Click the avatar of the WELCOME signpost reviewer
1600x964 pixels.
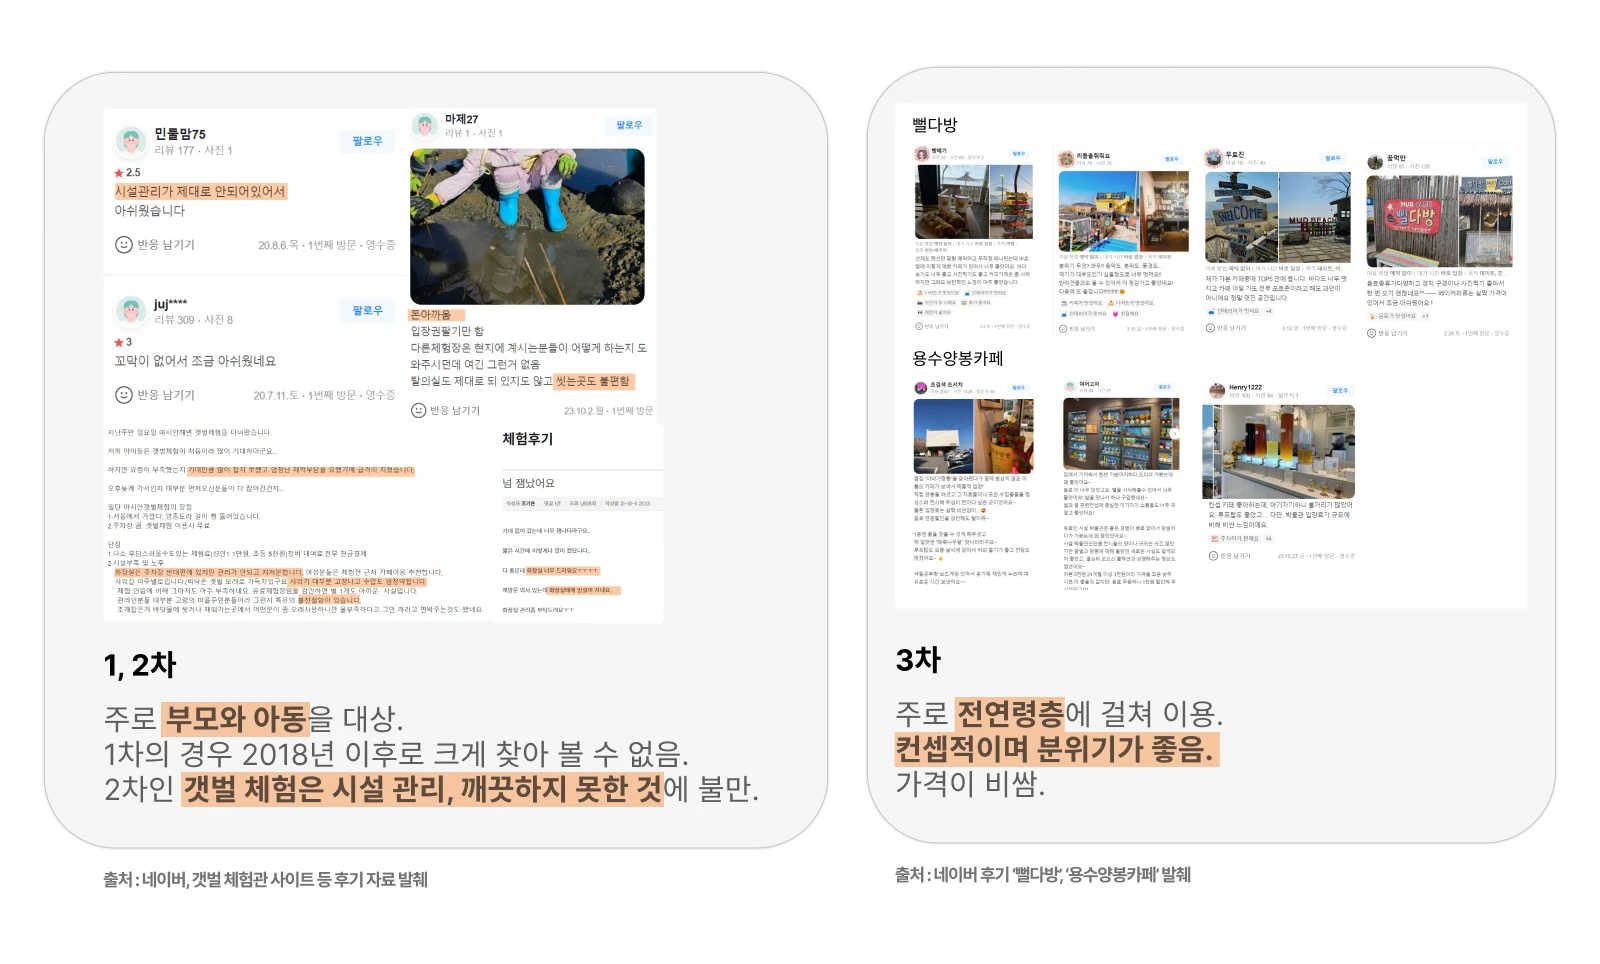tap(1214, 158)
